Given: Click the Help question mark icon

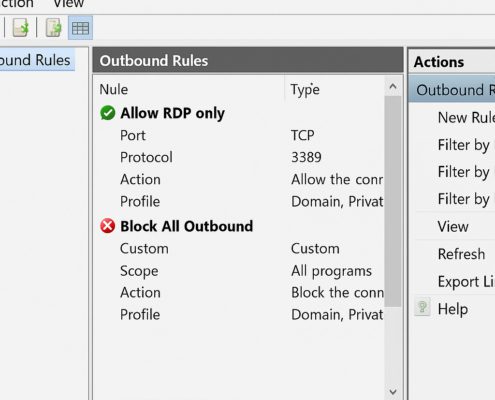Looking at the screenshot, I should (422, 307).
